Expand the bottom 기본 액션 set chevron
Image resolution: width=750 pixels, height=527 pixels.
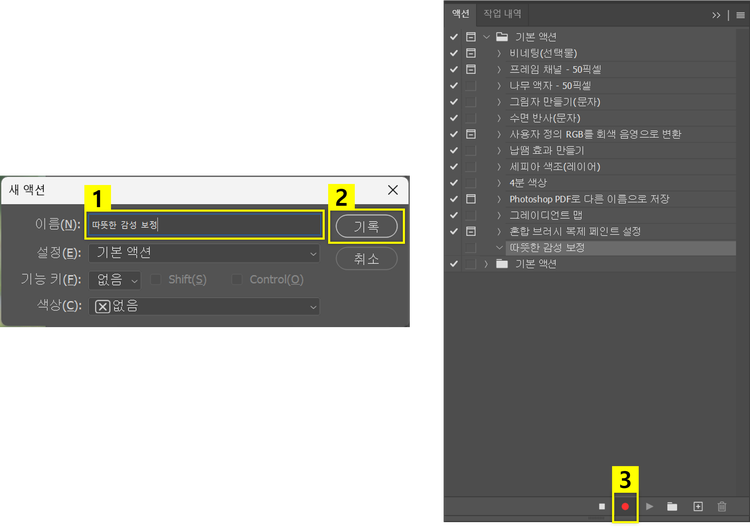point(486,264)
